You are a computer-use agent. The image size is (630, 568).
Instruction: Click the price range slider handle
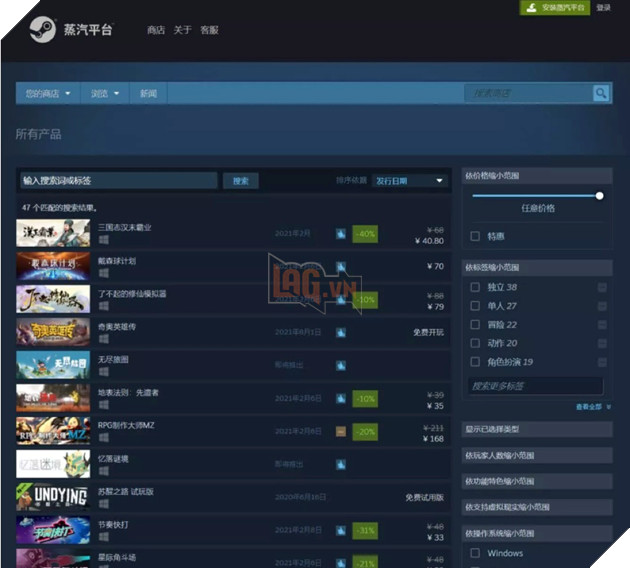pos(599,196)
